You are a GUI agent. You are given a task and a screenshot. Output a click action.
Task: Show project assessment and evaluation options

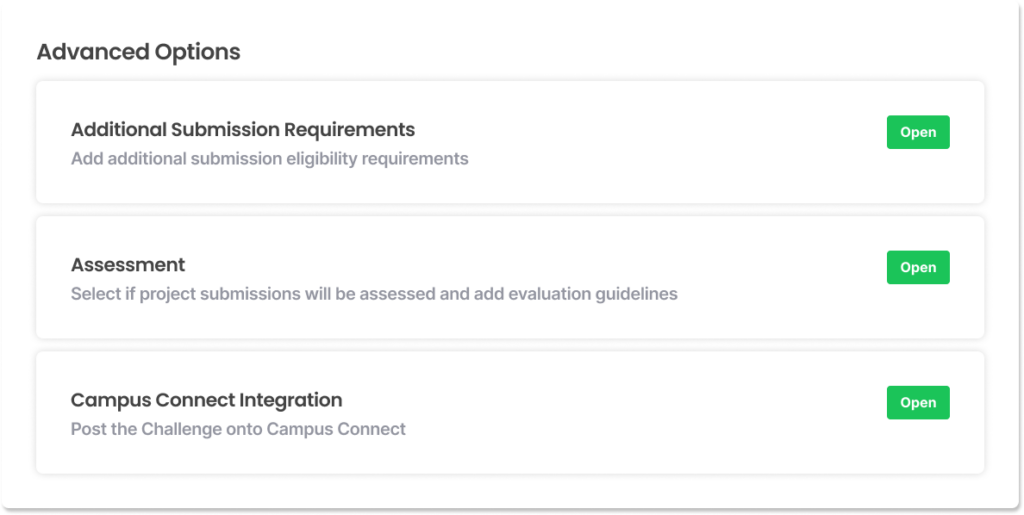917,267
